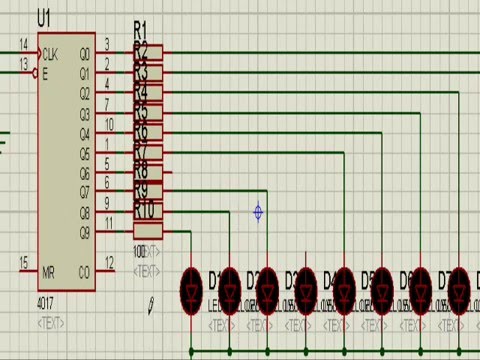This screenshot has width=480, height=360.
Task: Click the CLK pin name
Action: (50, 54)
